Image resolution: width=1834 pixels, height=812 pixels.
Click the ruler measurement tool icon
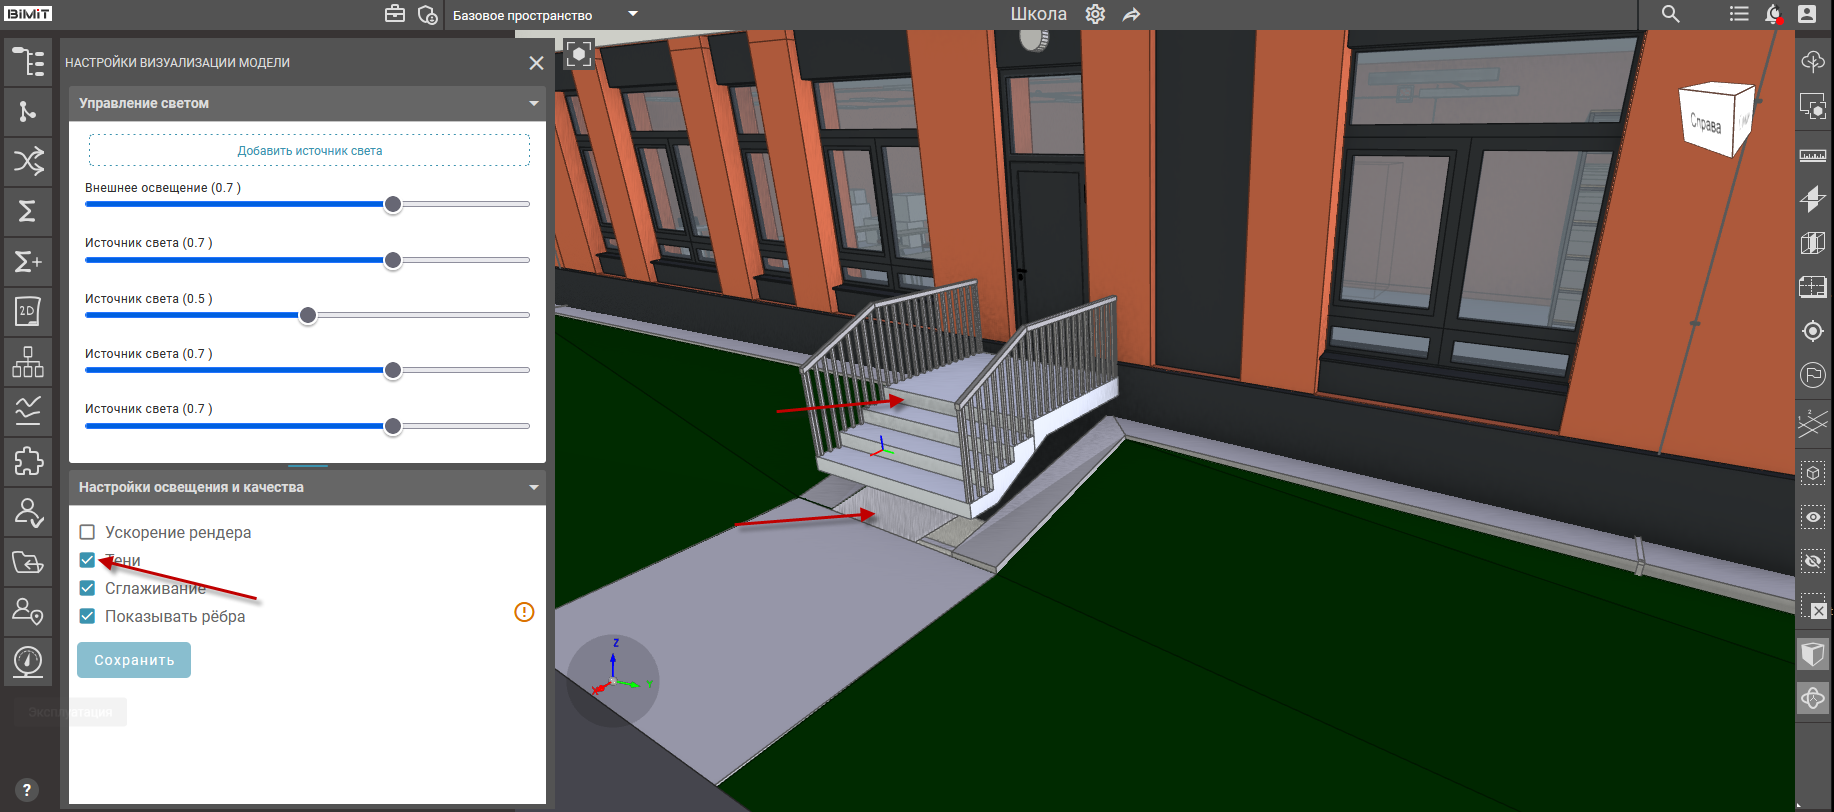tap(1812, 156)
